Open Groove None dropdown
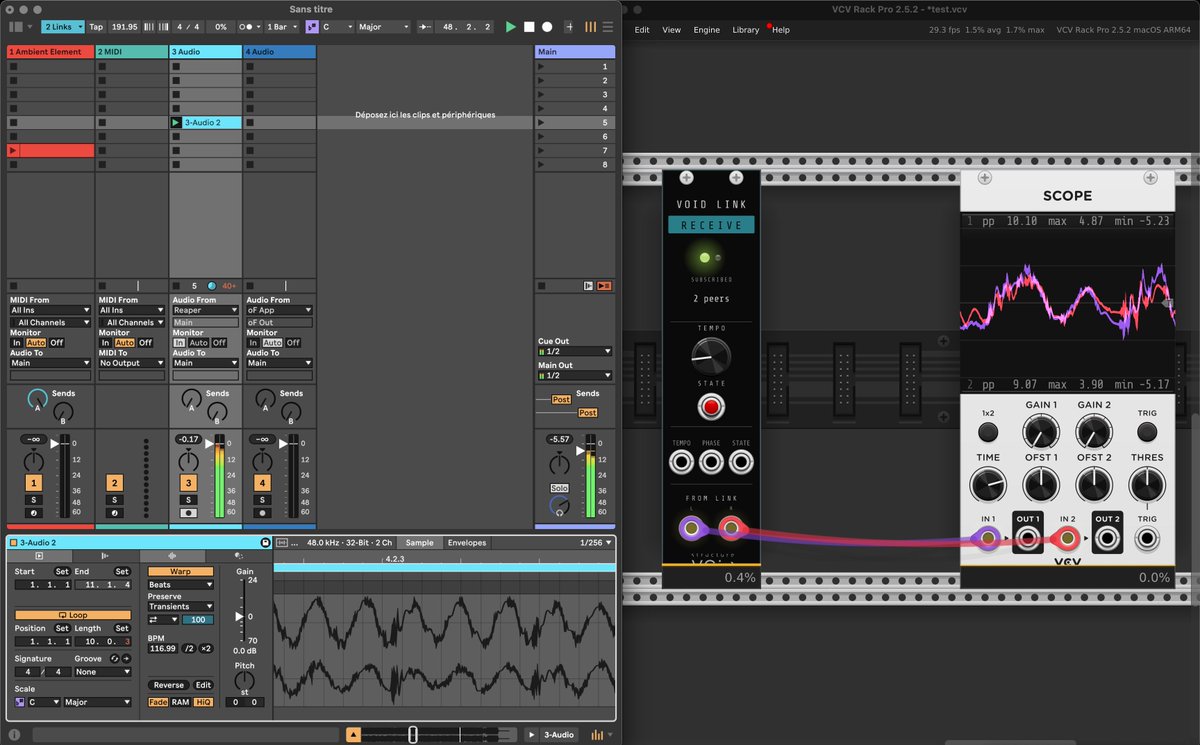The height and width of the screenshot is (745, 1200). (x=103, y=672)
